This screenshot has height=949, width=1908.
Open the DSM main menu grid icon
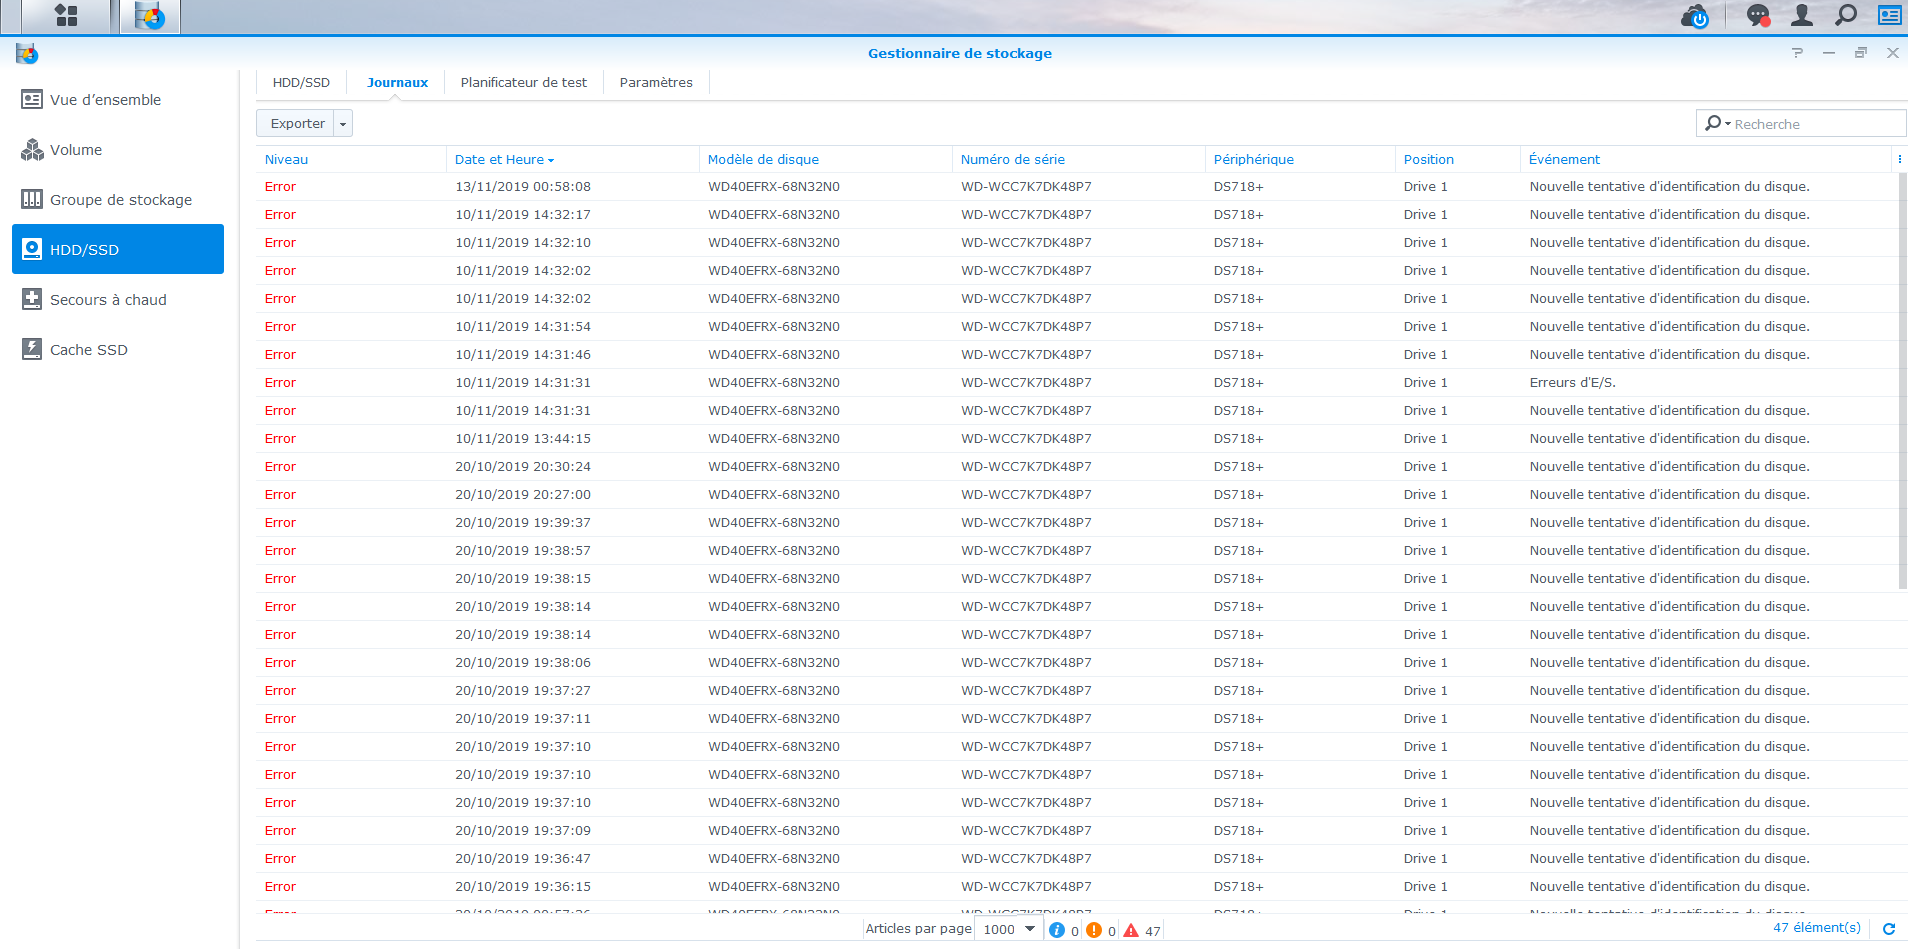click(66, 16)
